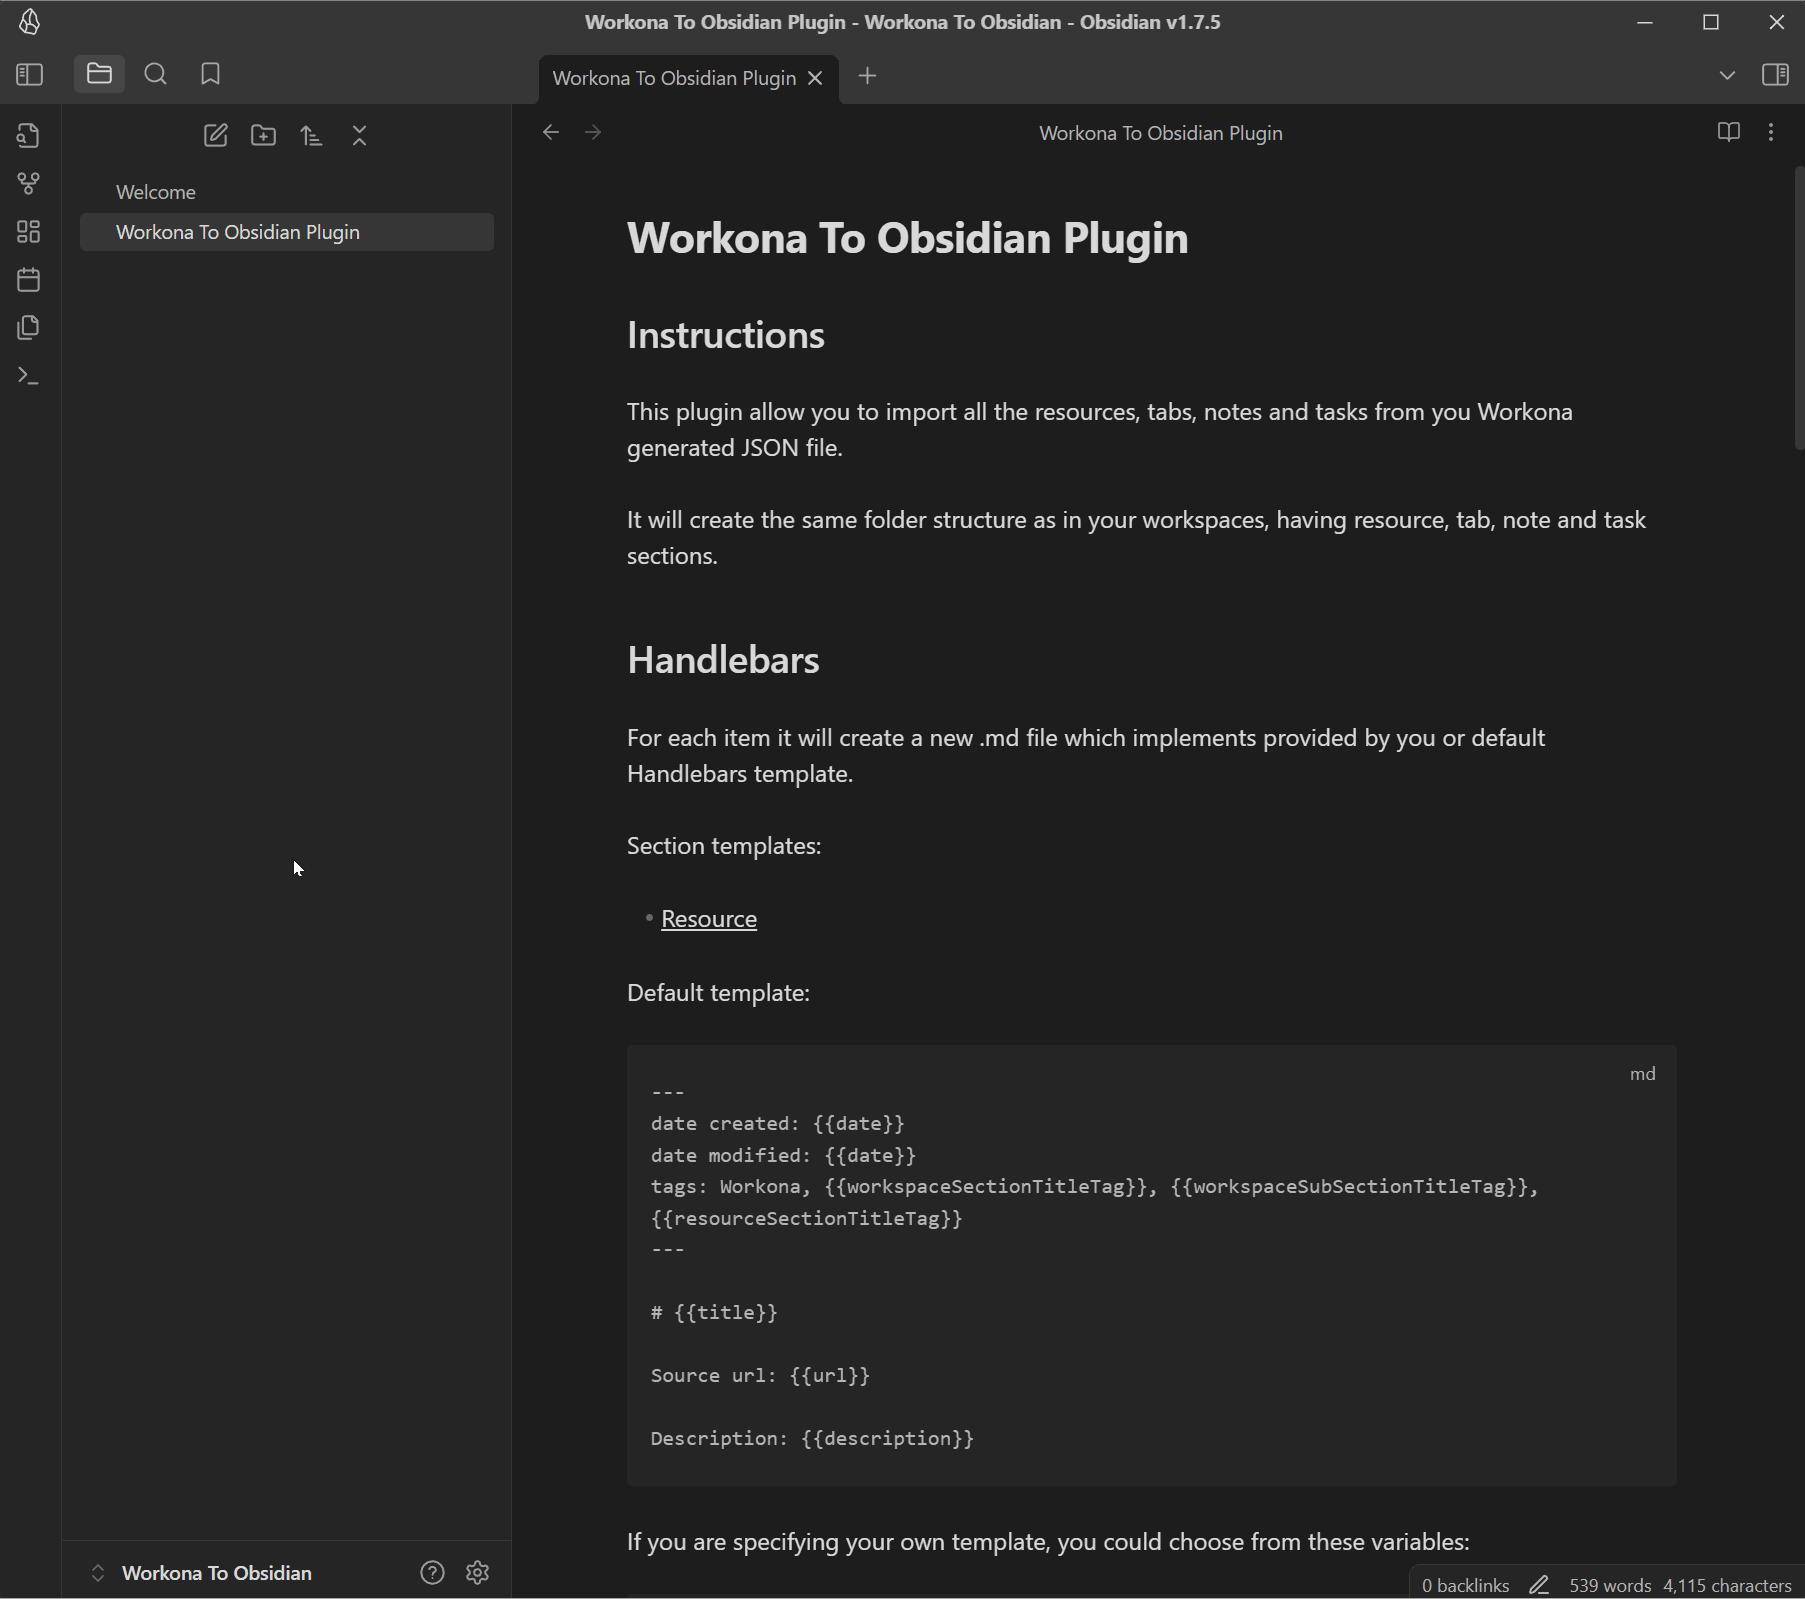Open more options three-dot menu

[x=1771, y=132]
